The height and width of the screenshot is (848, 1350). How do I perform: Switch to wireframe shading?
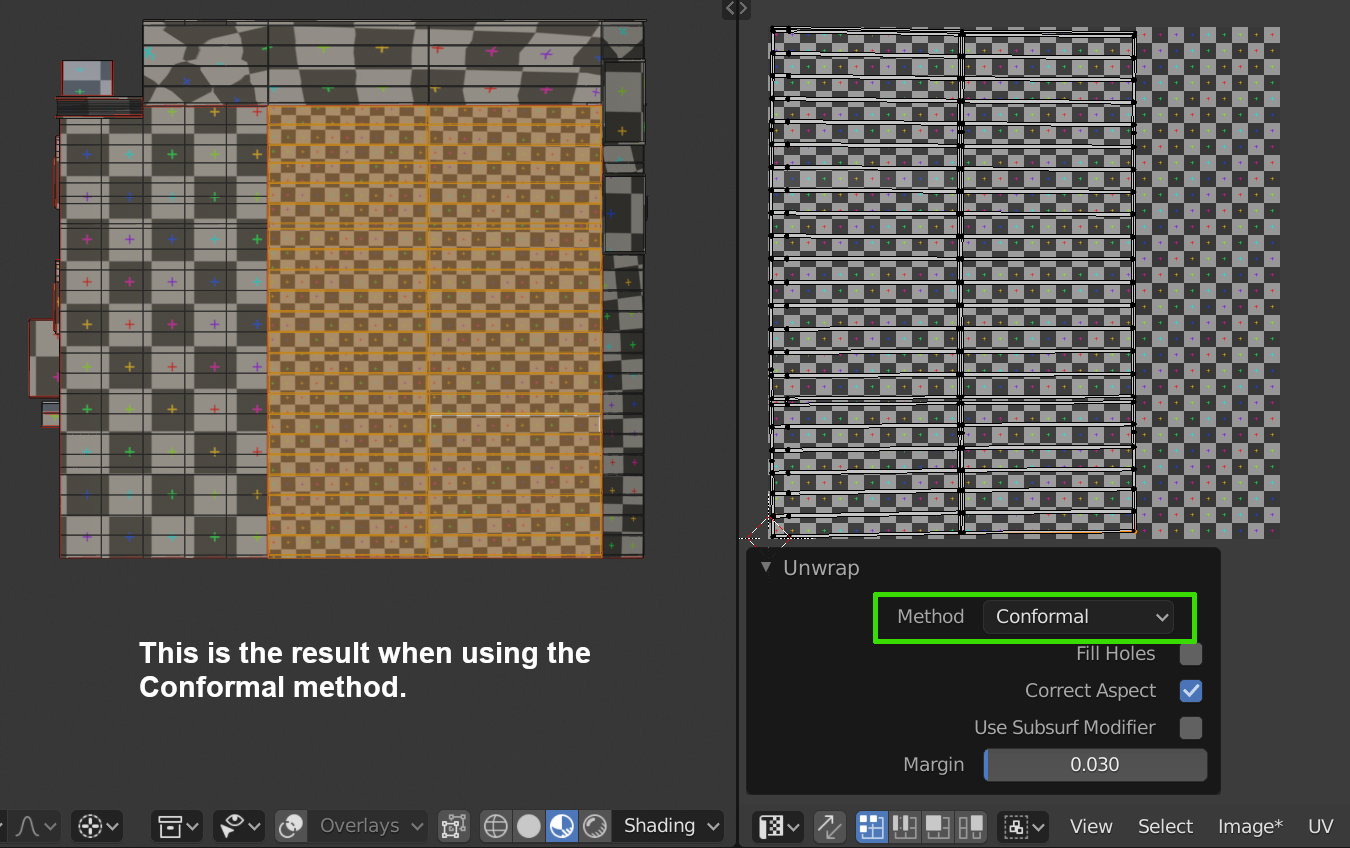(x=496, y=826)
